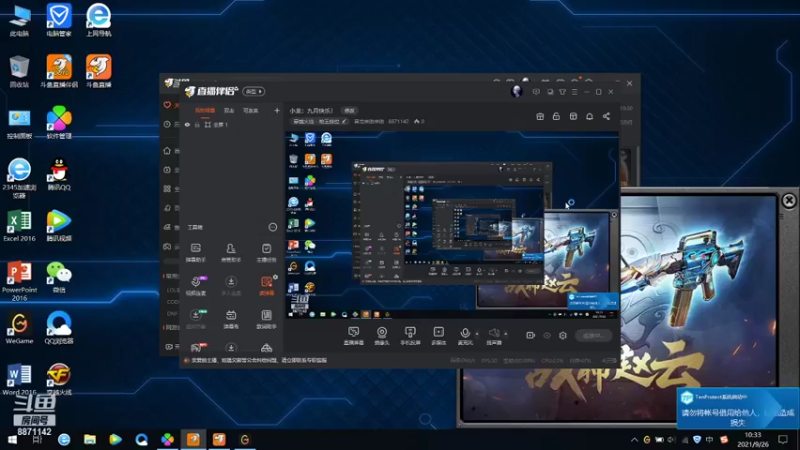The image size is (800, 450).
Task: Select the 全屏 1 source row
Action: coord(232,124)
